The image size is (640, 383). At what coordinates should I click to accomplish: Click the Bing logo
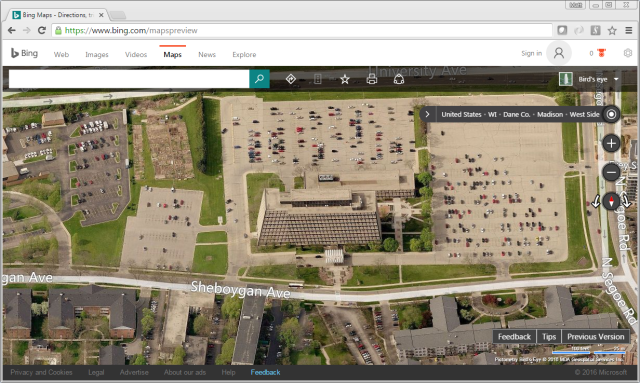(24, 53)
